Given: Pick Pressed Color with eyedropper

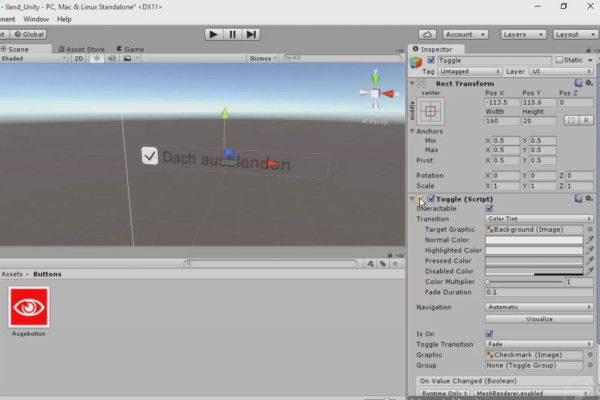Looking at the screenshot, I should point(590,260).
